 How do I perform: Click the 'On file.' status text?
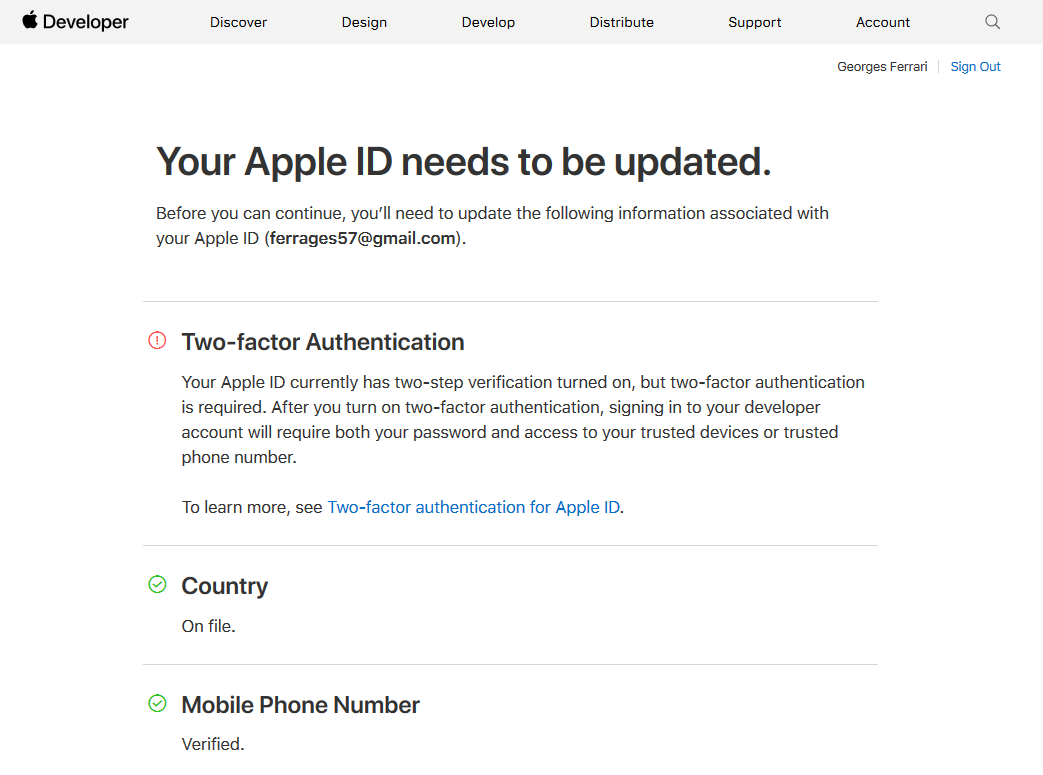click(208, 626)
